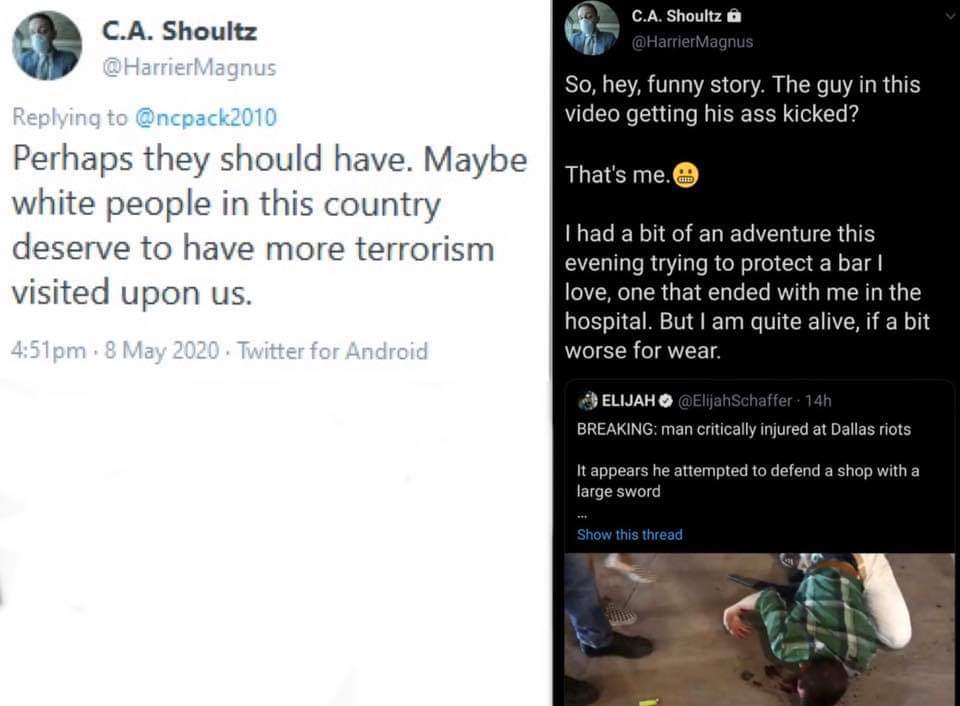Click the quoted tweet's 14h timestamp

pos(818,401)
